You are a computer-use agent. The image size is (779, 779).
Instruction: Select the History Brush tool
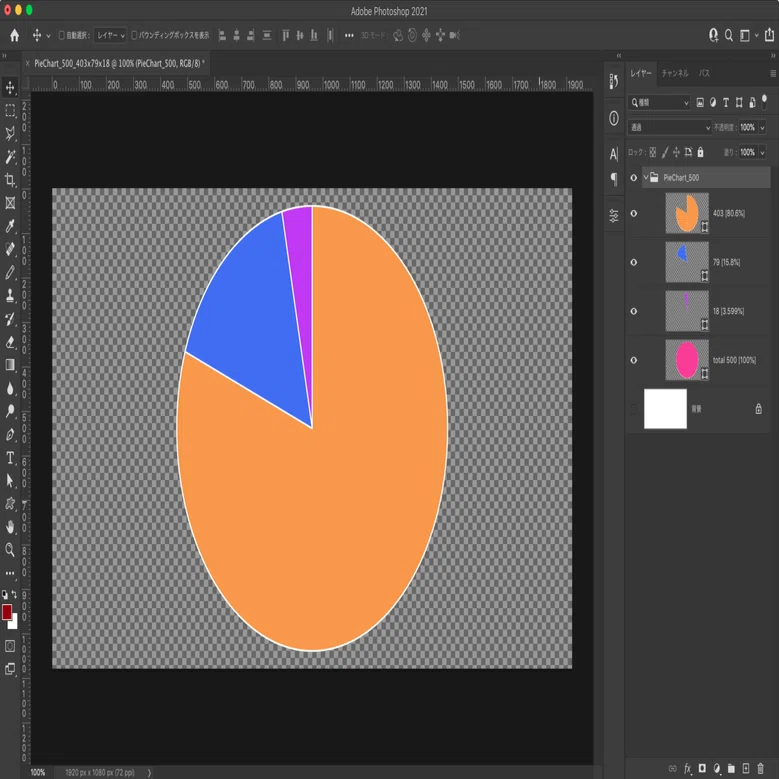(x=10, y=318)
